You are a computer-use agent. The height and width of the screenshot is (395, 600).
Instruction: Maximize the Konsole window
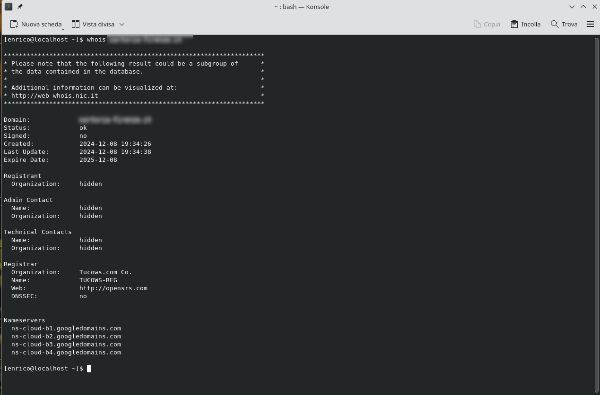[x=583, y=7]
